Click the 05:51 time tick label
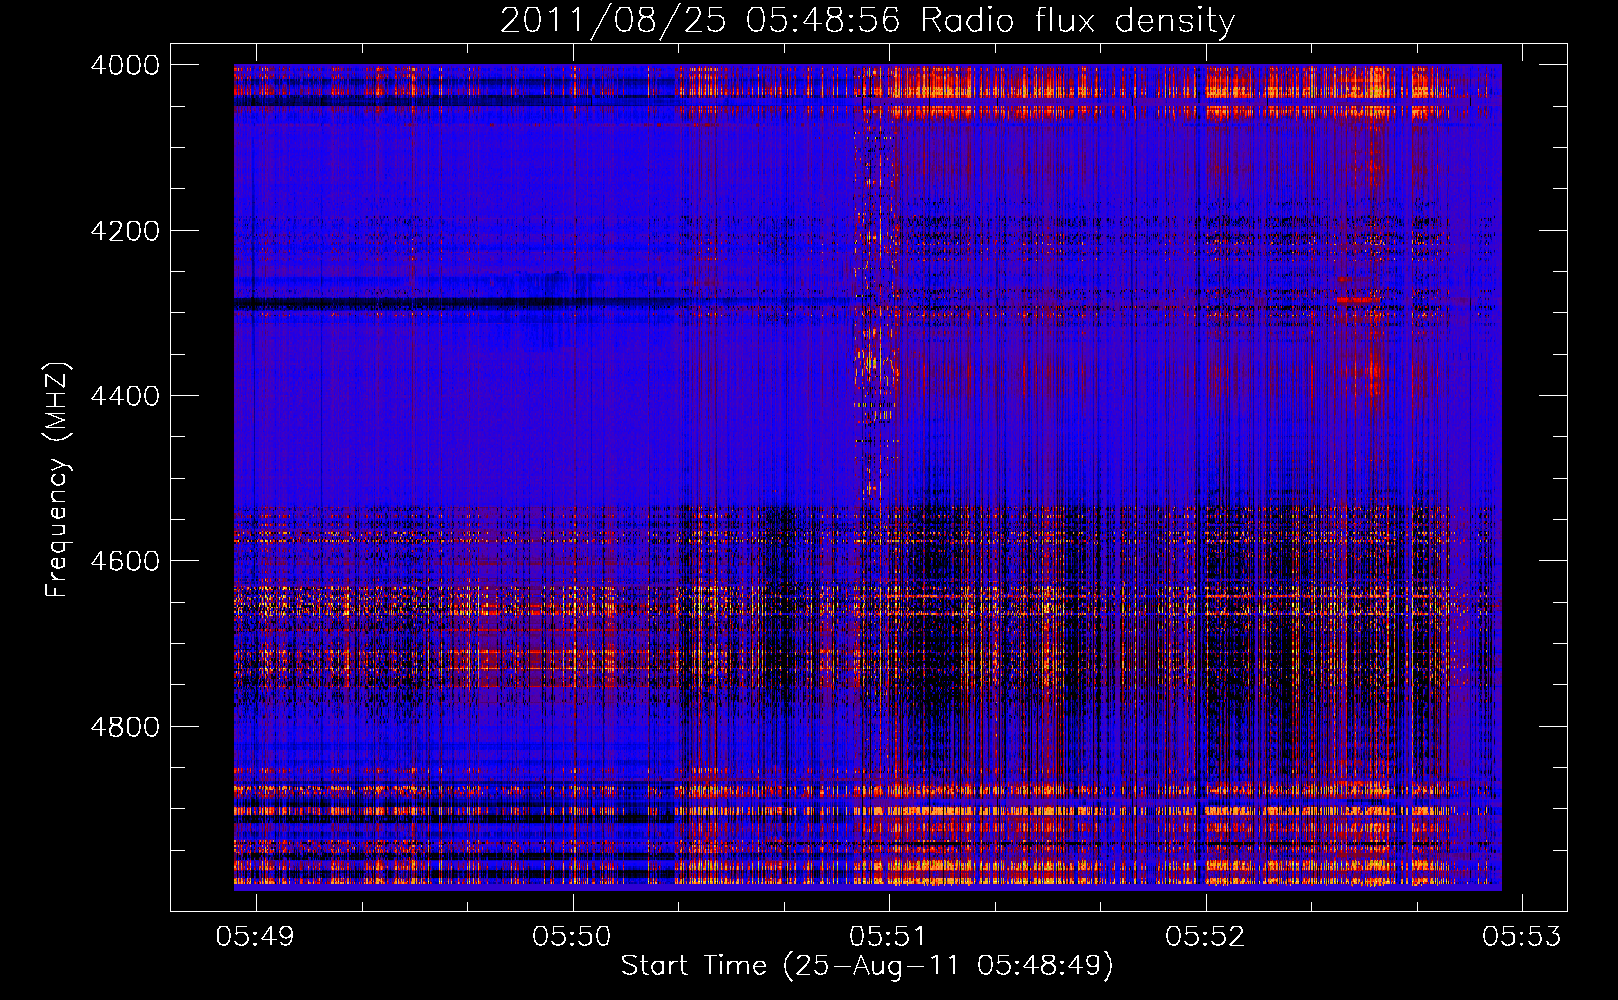Screen dimensions: 1618x1000 tap(889, 936)
